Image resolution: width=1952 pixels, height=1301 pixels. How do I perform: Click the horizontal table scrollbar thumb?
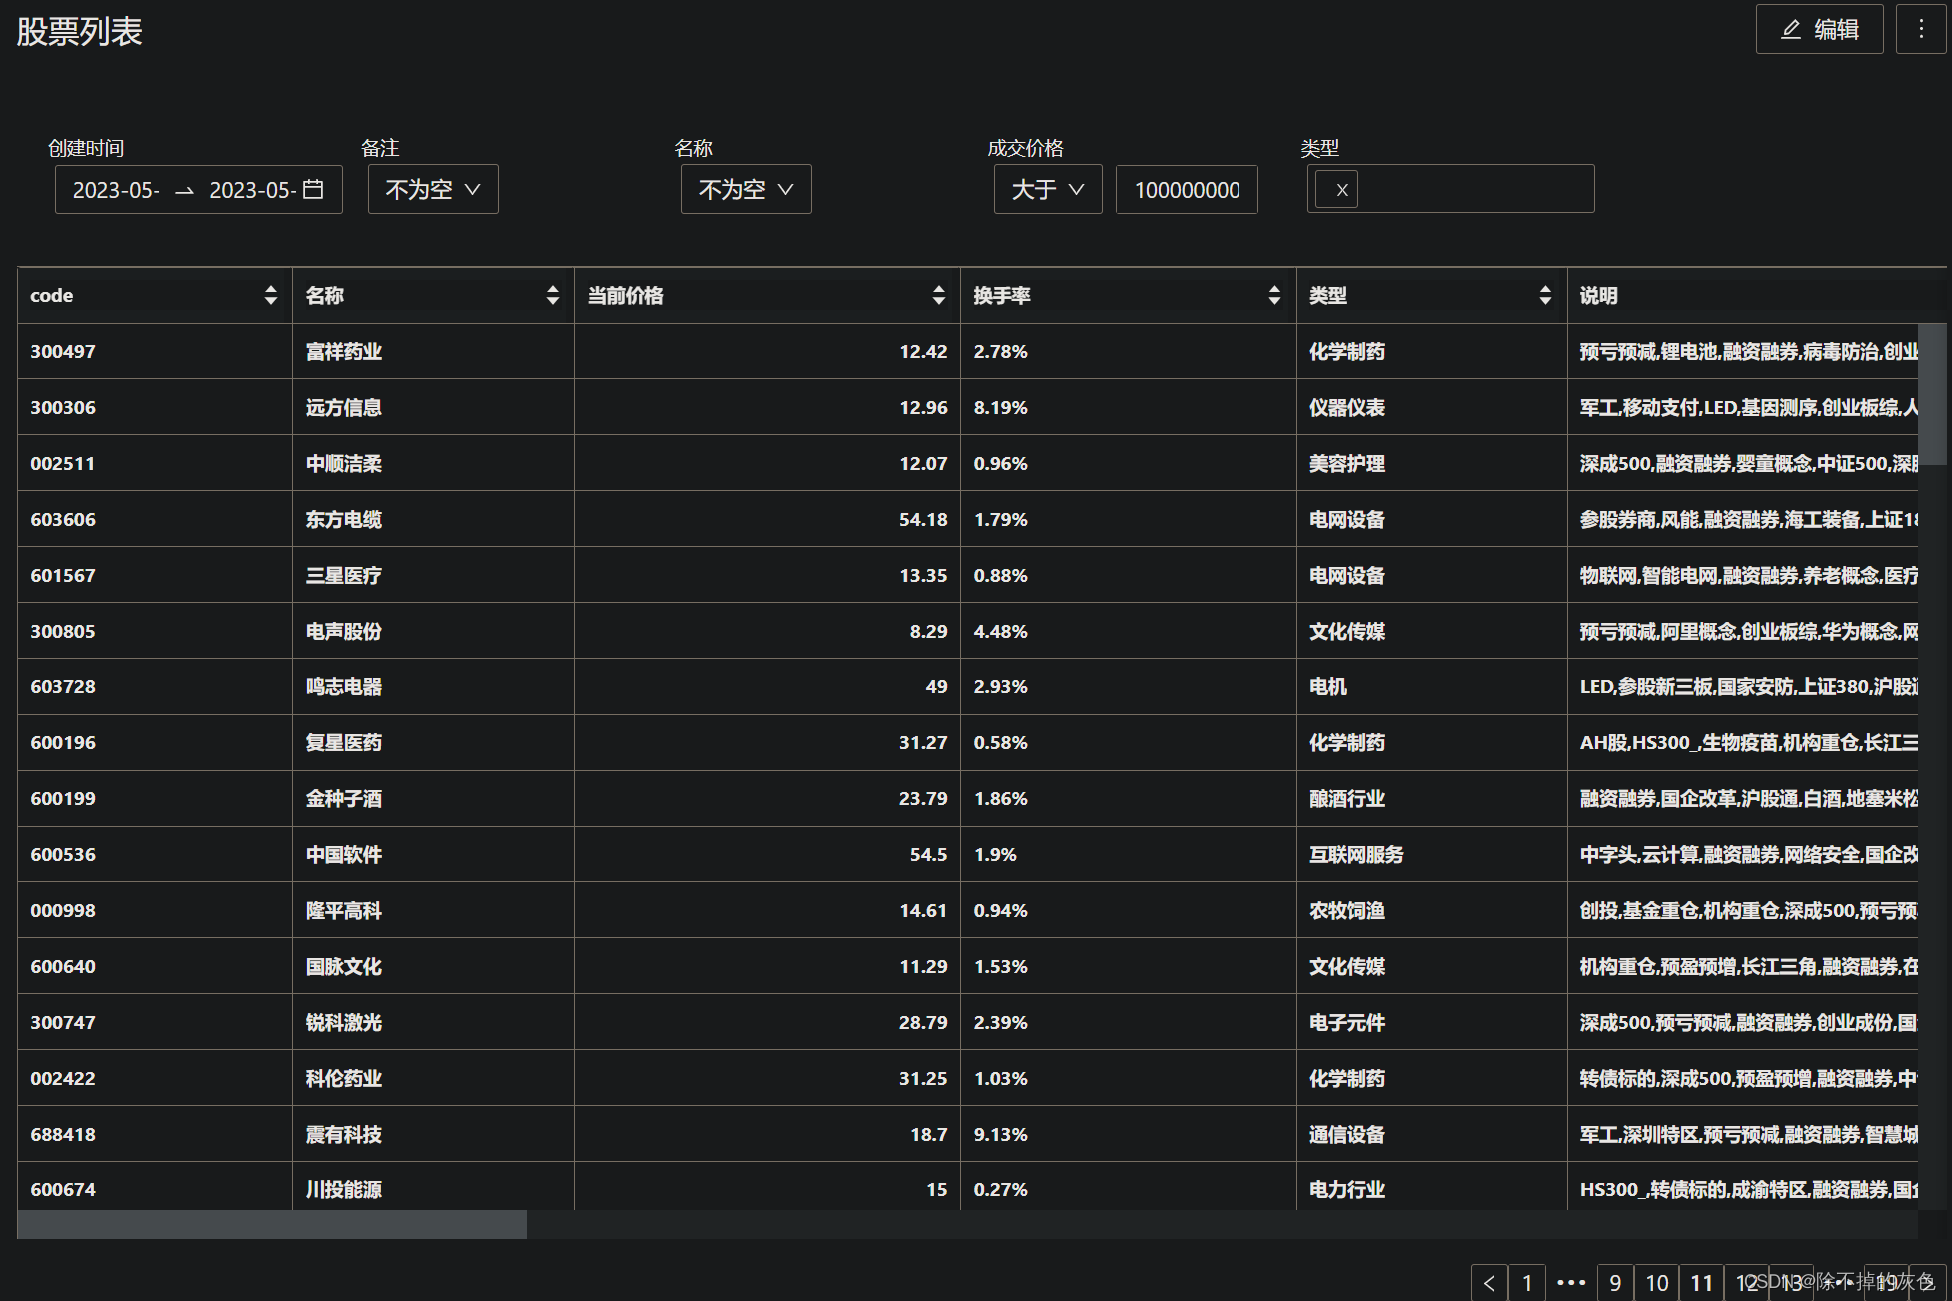tap(272, 1224)
